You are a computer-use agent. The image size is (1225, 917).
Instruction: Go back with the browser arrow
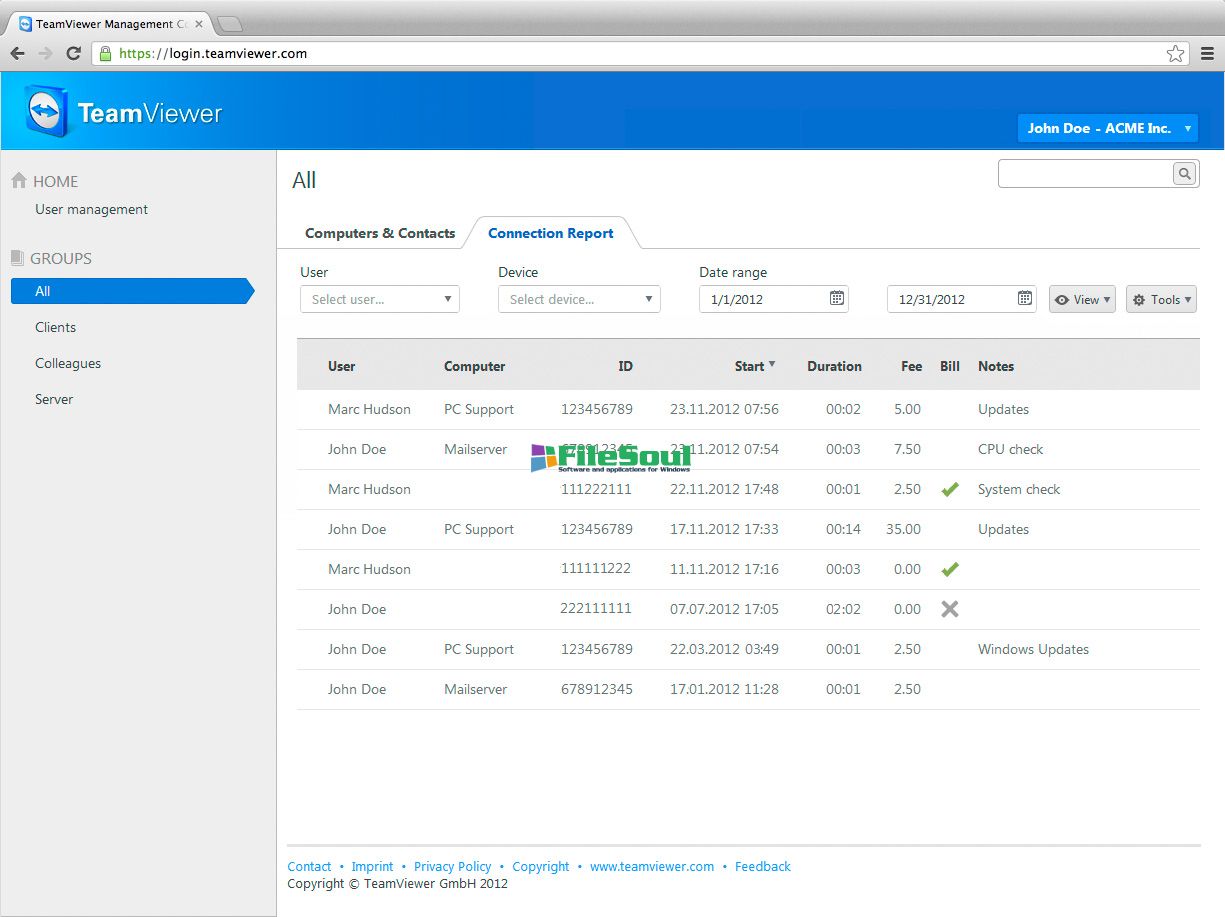tap(17, 54)
